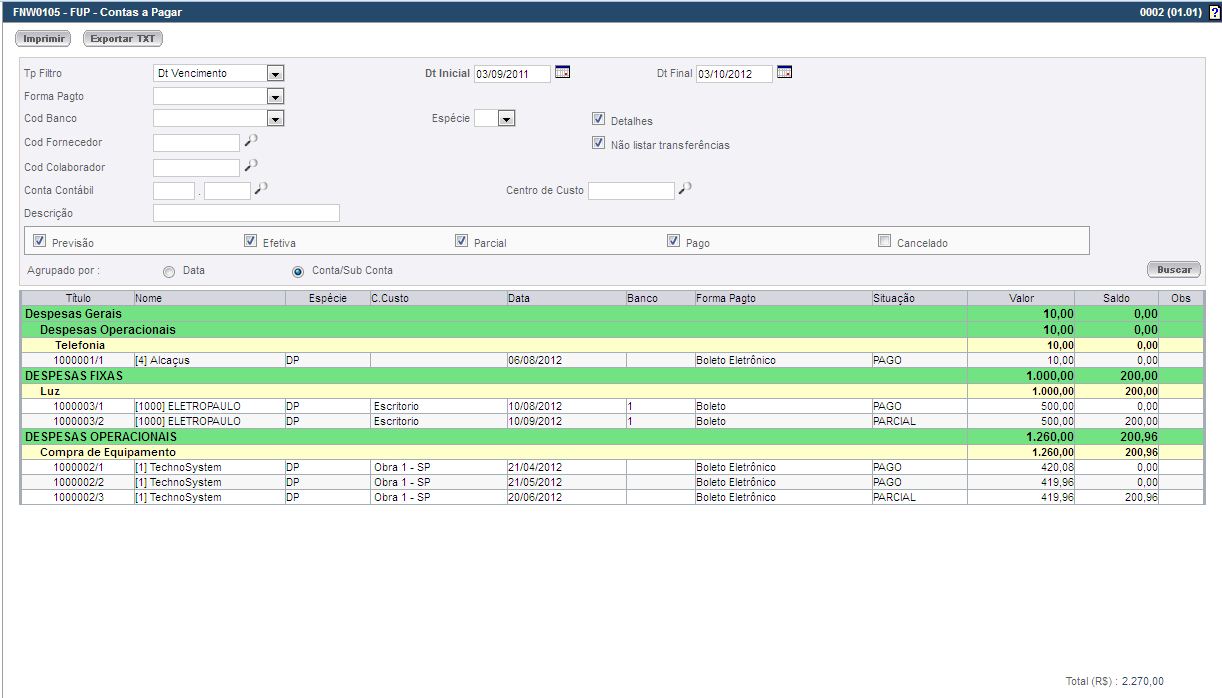Open the calendar picker for Dt Final
The height and width of the screenshot is (698, 1222).
click(785, 73)
